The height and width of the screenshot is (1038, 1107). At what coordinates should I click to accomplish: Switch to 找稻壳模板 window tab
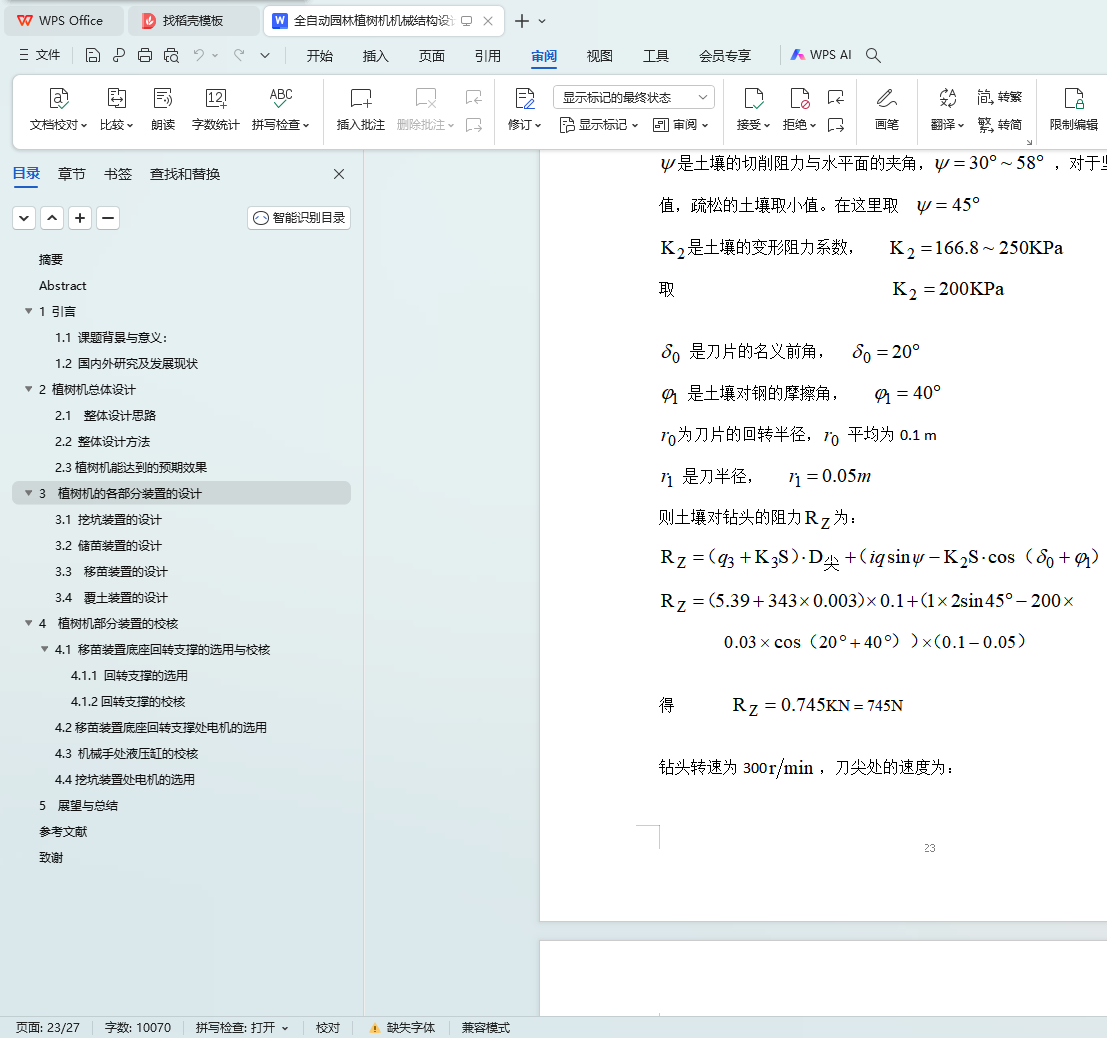(x=193, y=20)
